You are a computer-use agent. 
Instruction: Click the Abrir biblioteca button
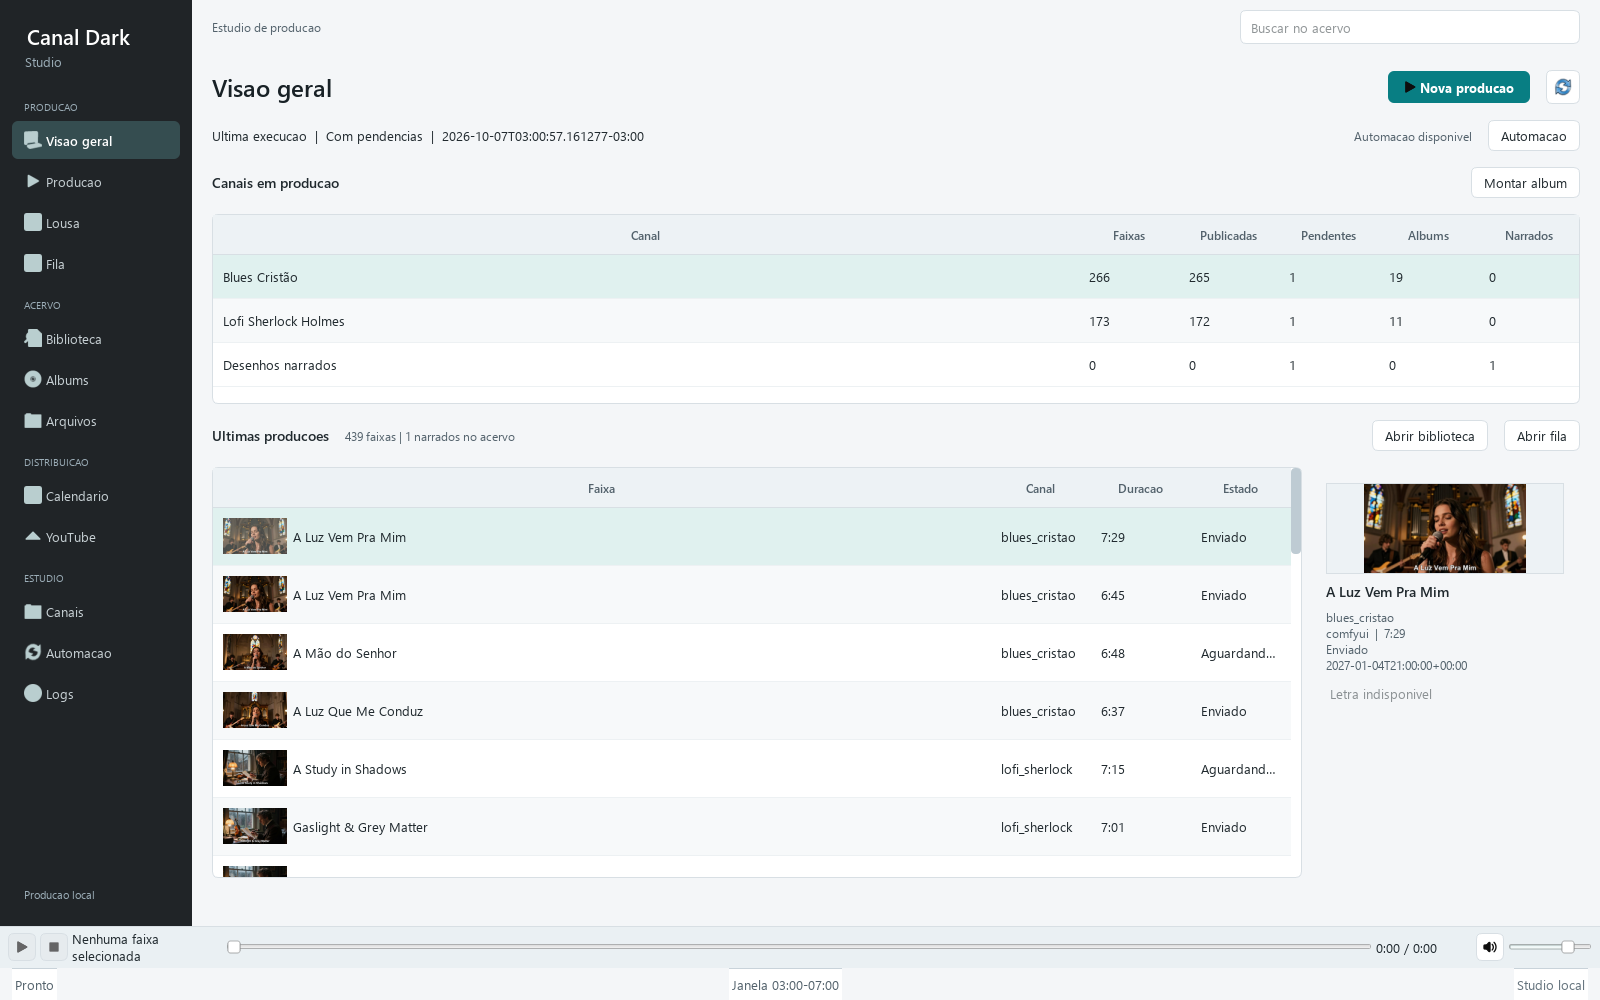1429,436
